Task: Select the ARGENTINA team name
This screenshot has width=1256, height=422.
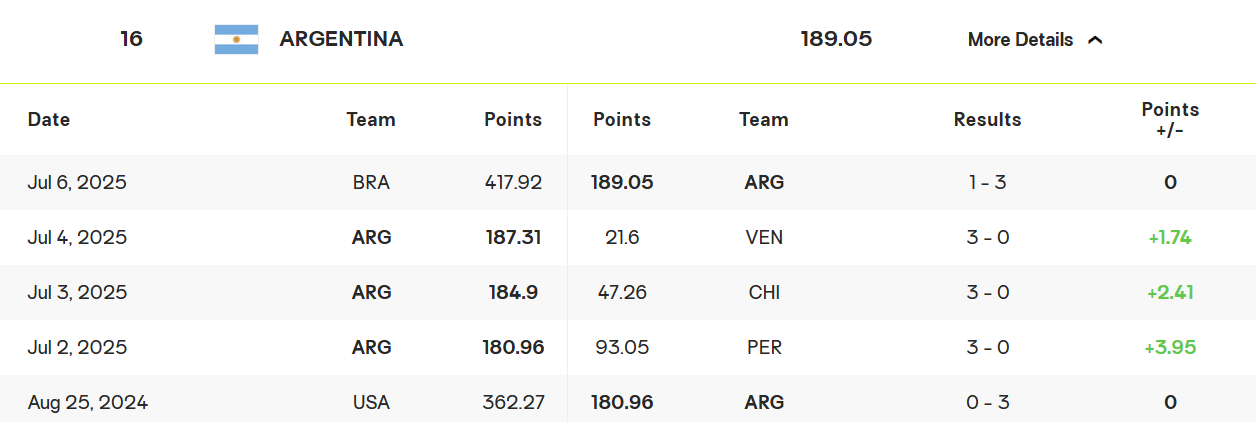Action: point(341,39)
